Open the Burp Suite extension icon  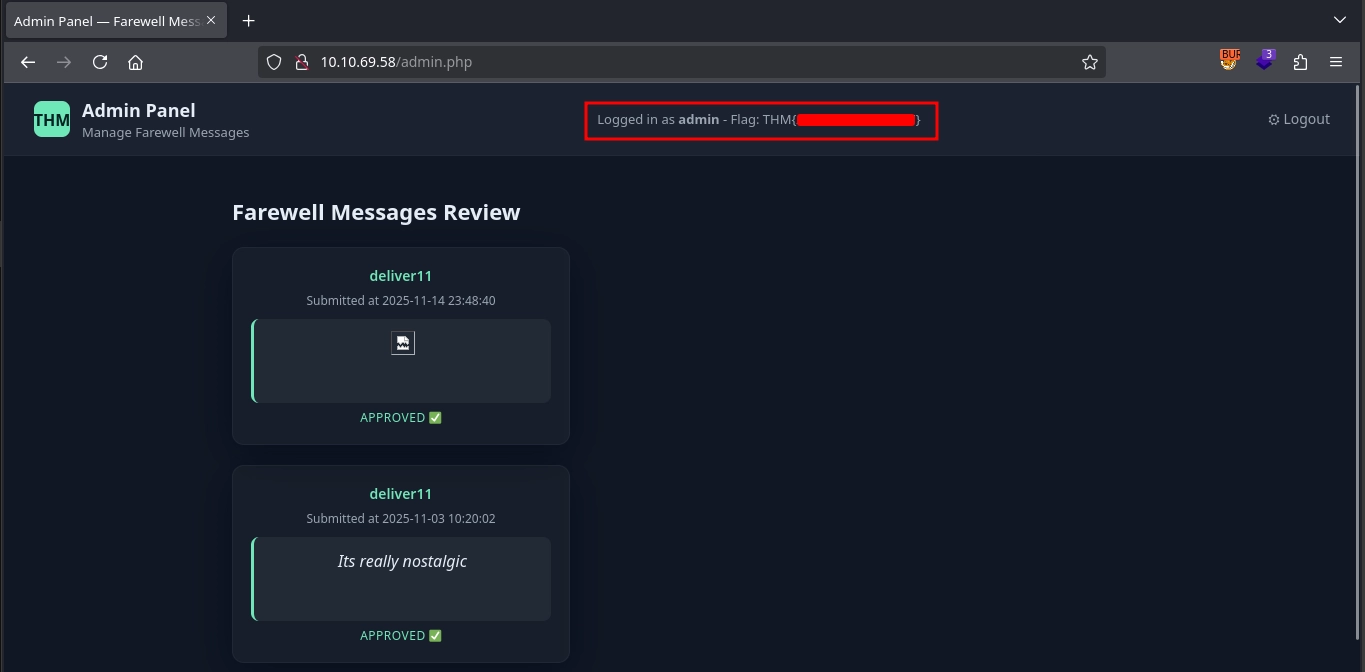(1229, 61)
